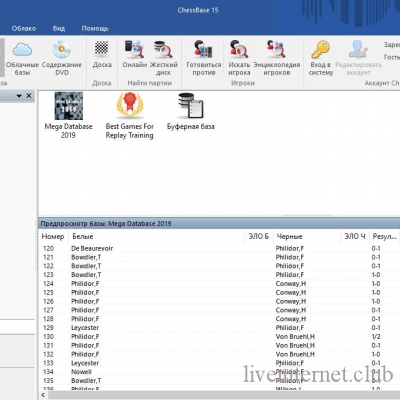Select Philidor,F in game 124 row
This screenshot has height=400, width=400.
tap(85, 284)
